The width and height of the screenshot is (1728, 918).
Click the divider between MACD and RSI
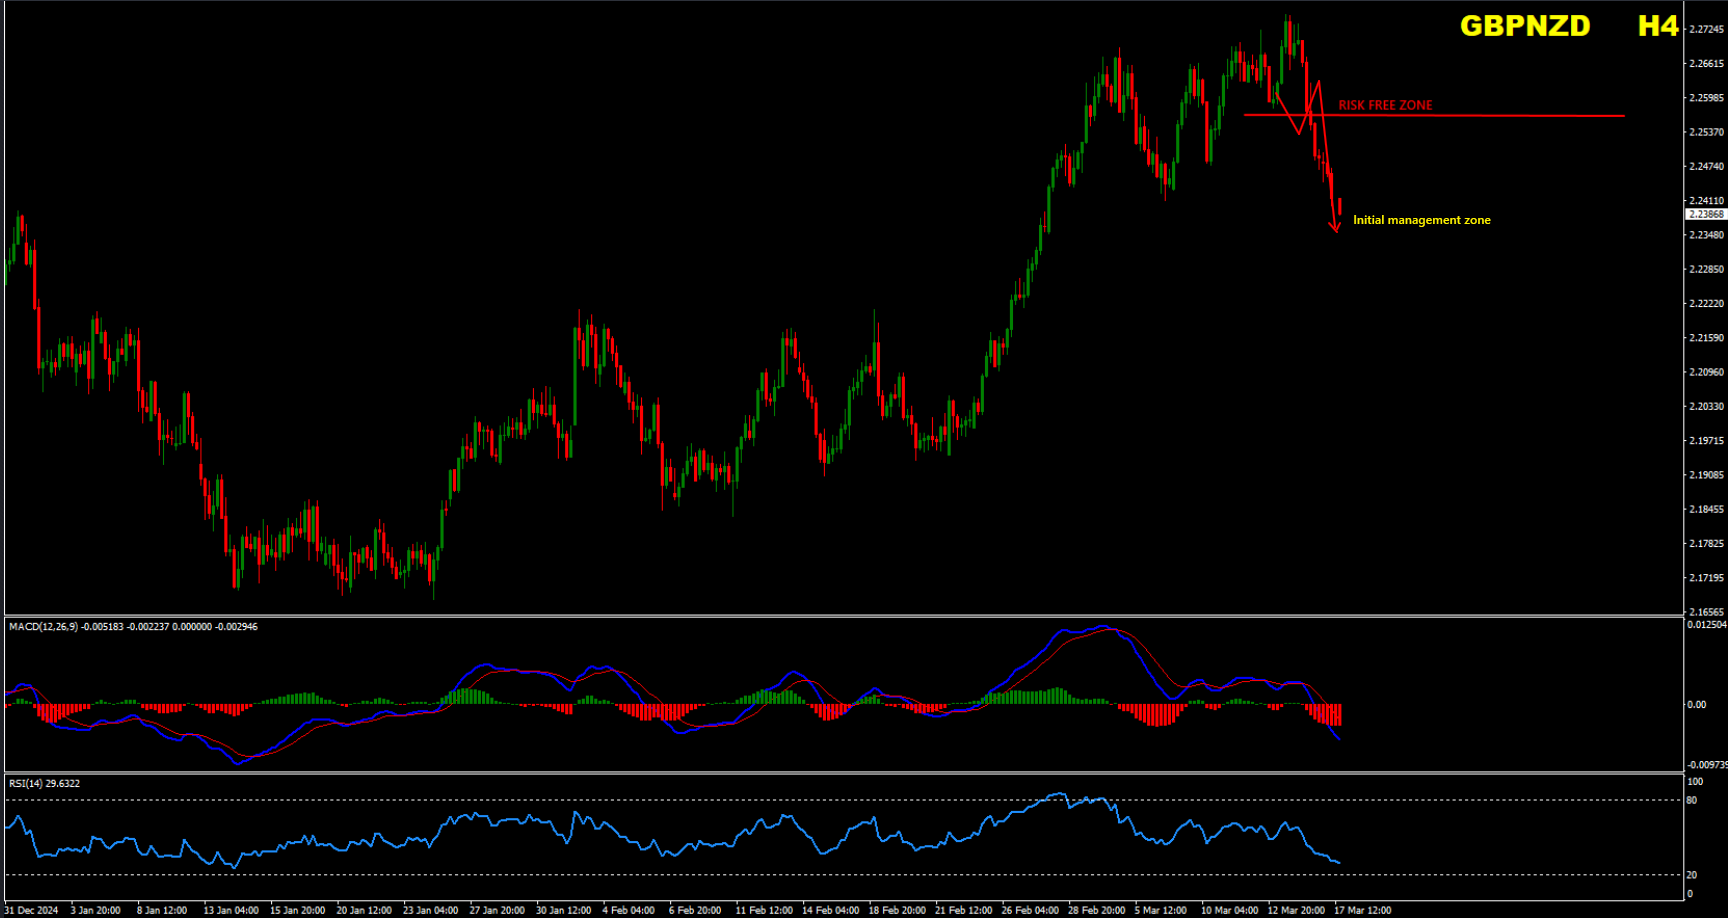840,772
